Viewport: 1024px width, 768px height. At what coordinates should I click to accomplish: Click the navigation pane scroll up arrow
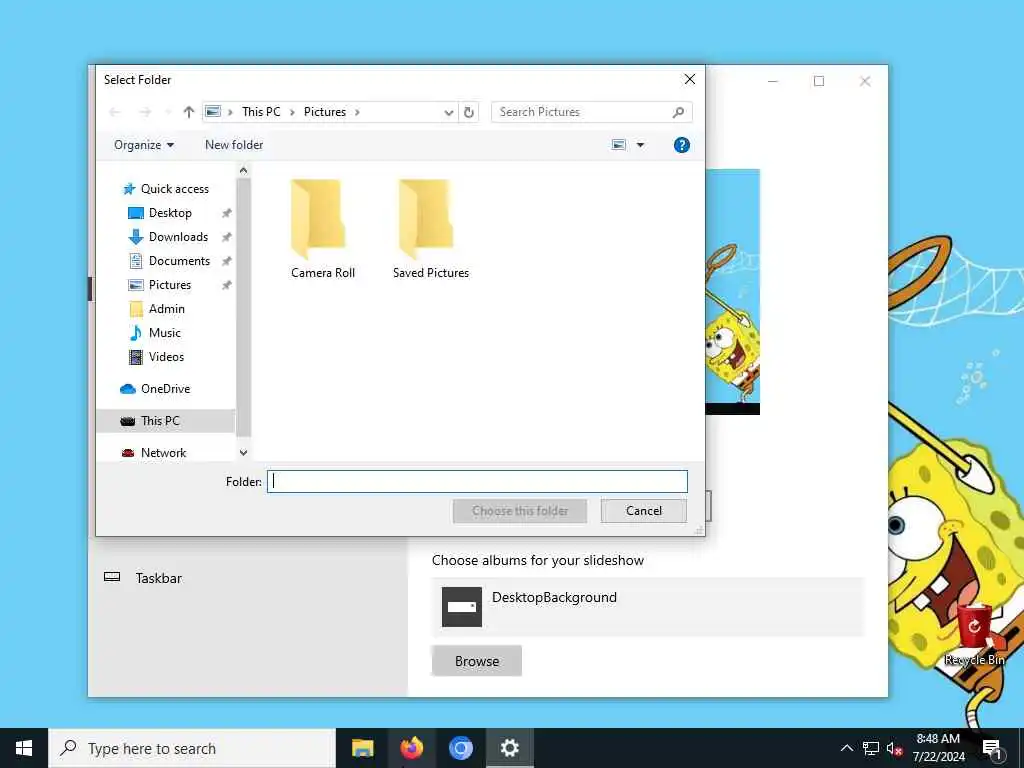(x=244, y=170)
